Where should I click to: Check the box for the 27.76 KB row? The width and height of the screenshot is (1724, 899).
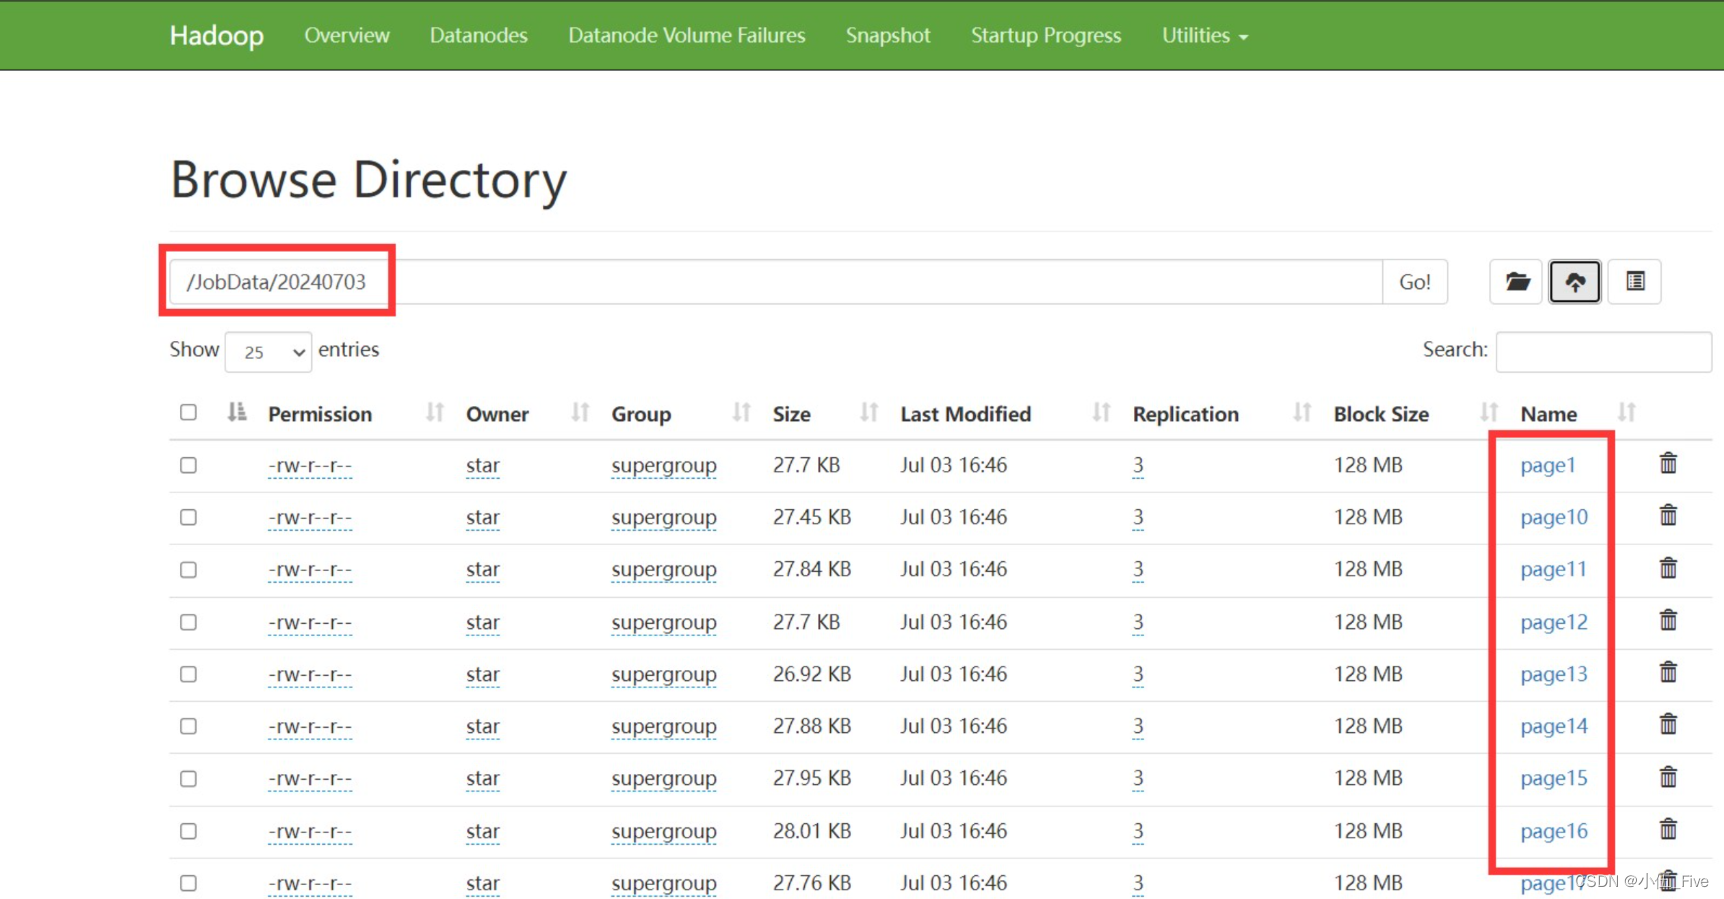188,883
